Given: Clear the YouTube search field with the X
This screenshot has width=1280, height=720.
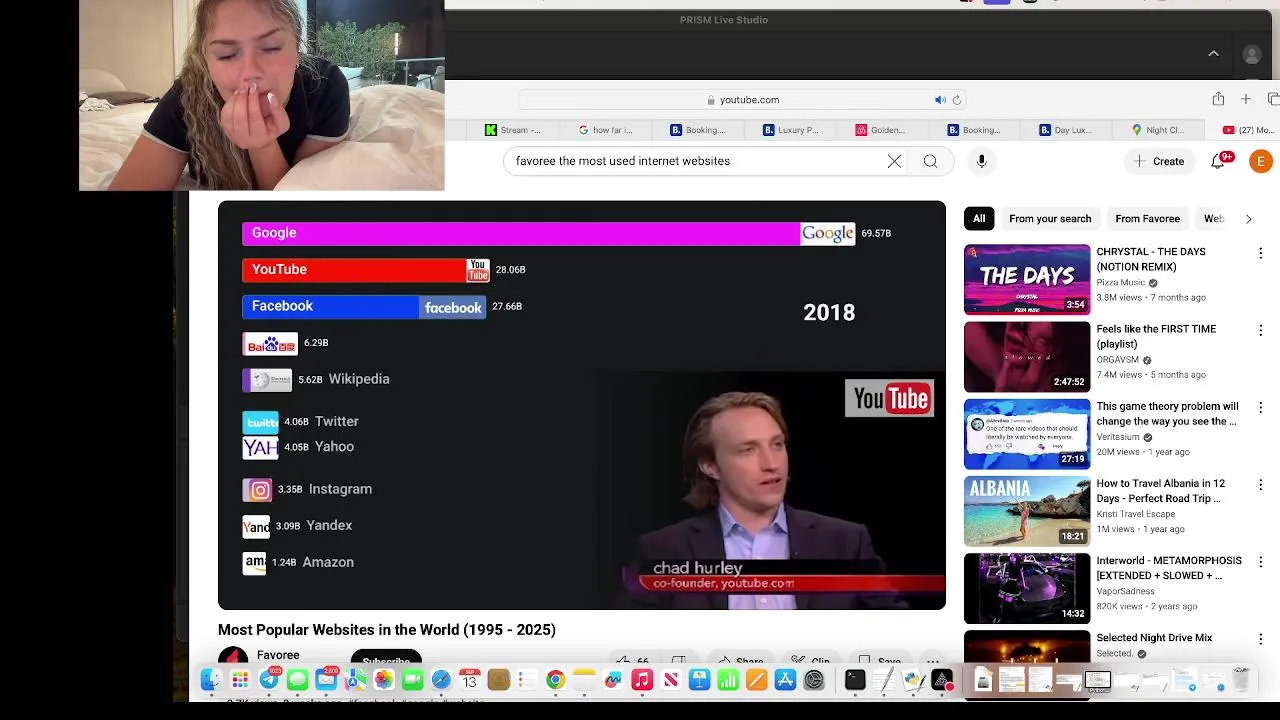Looking at the screenshot, I should pyautogui.click(x=894, y=161).
